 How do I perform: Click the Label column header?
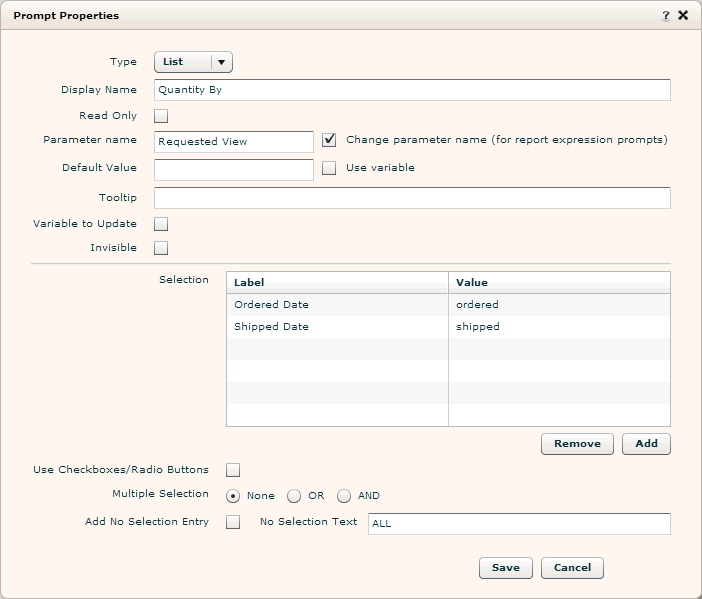pos(337,282)
